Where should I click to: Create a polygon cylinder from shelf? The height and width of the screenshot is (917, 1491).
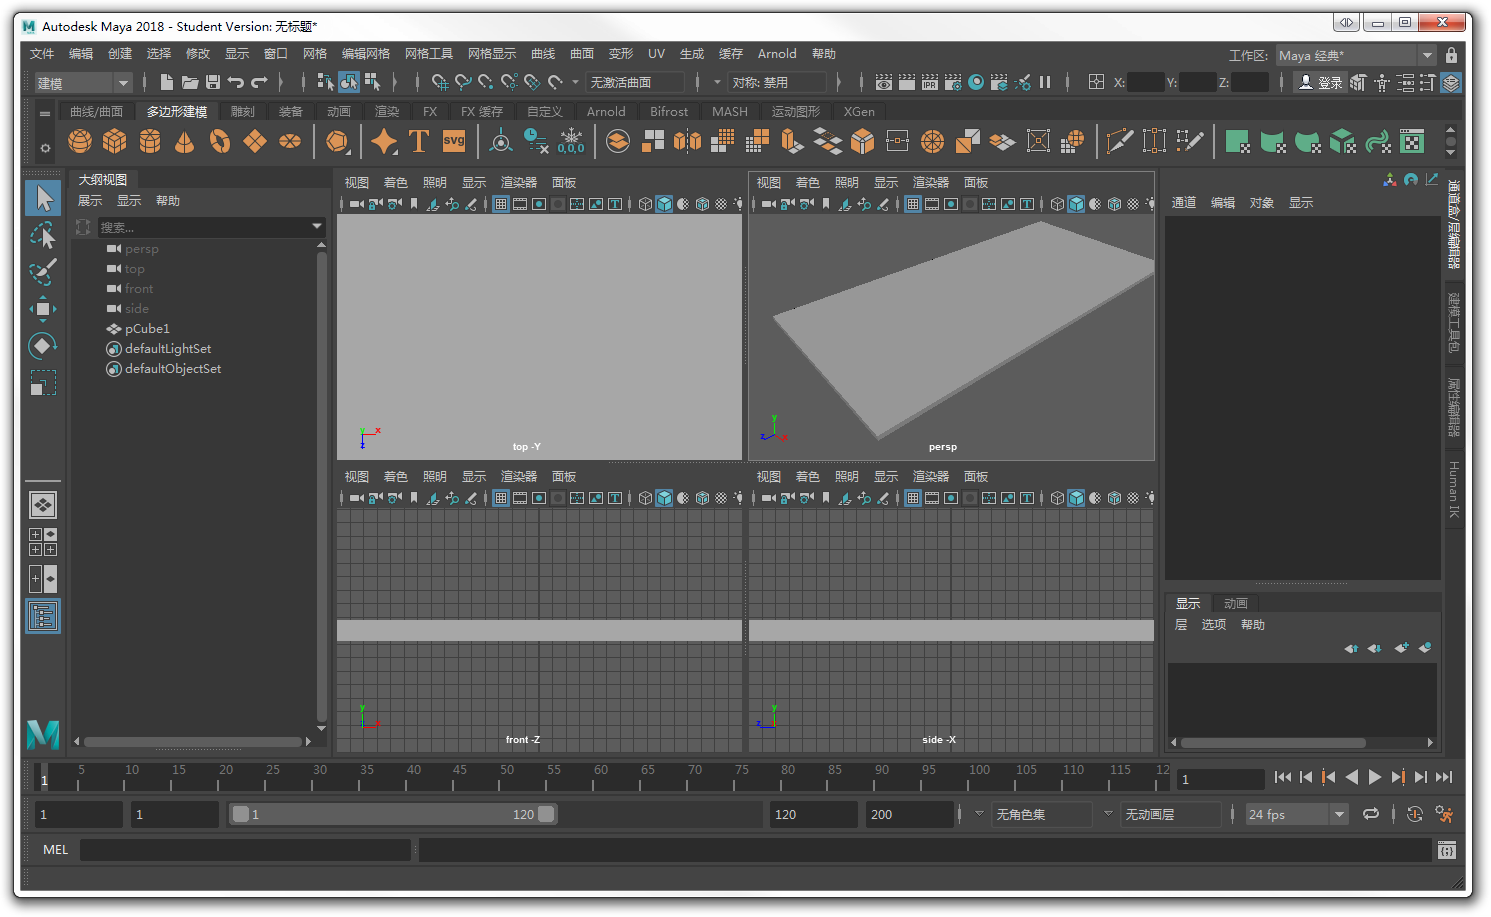[x=150, y=142]
